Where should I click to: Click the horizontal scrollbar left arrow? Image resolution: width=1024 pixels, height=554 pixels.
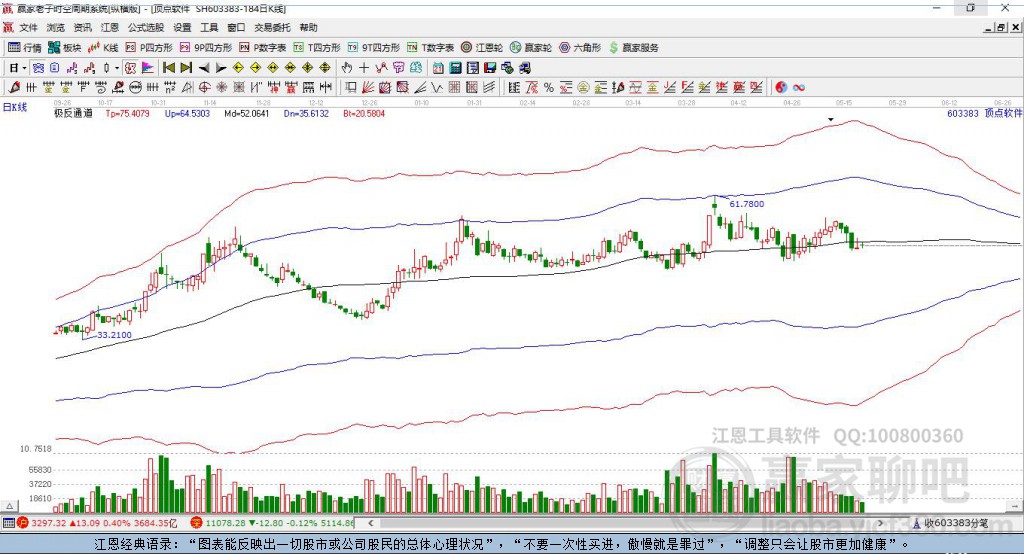(371, 523)
